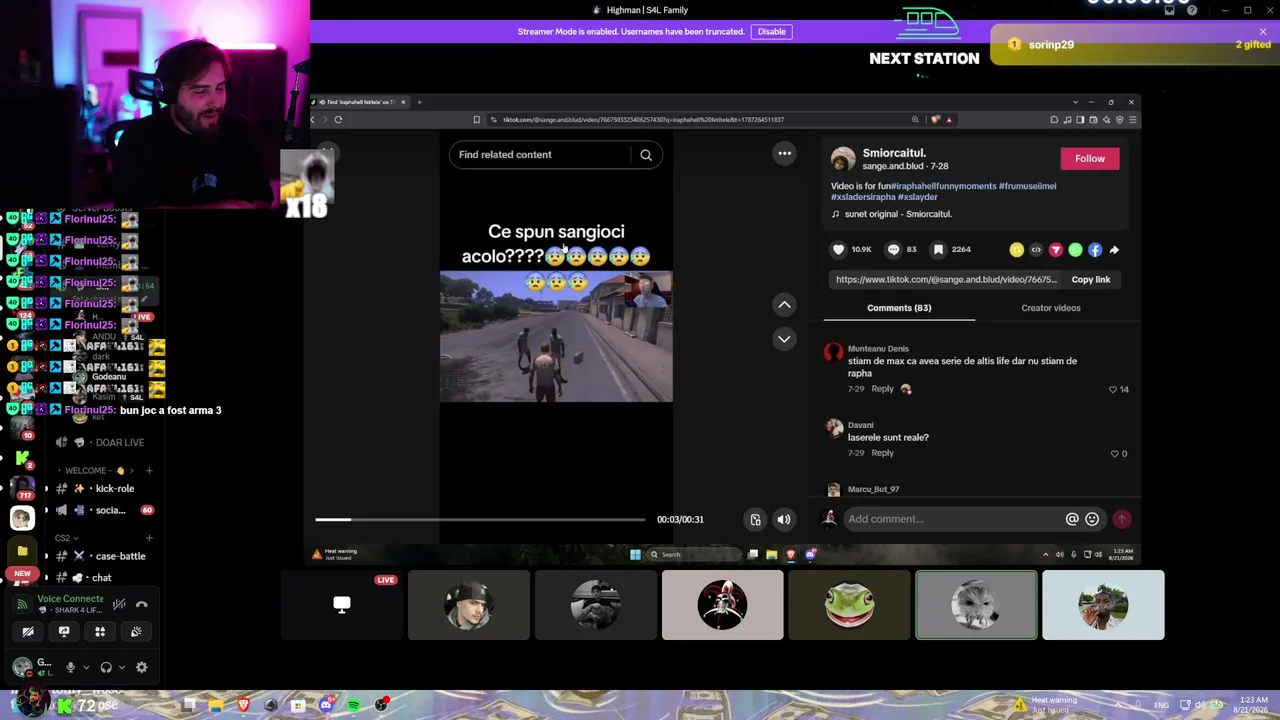The height and width of the screenshot is (720, 1280).
Task: Click Smiorcaitul profile avatar
Action: tap(843, 159)
